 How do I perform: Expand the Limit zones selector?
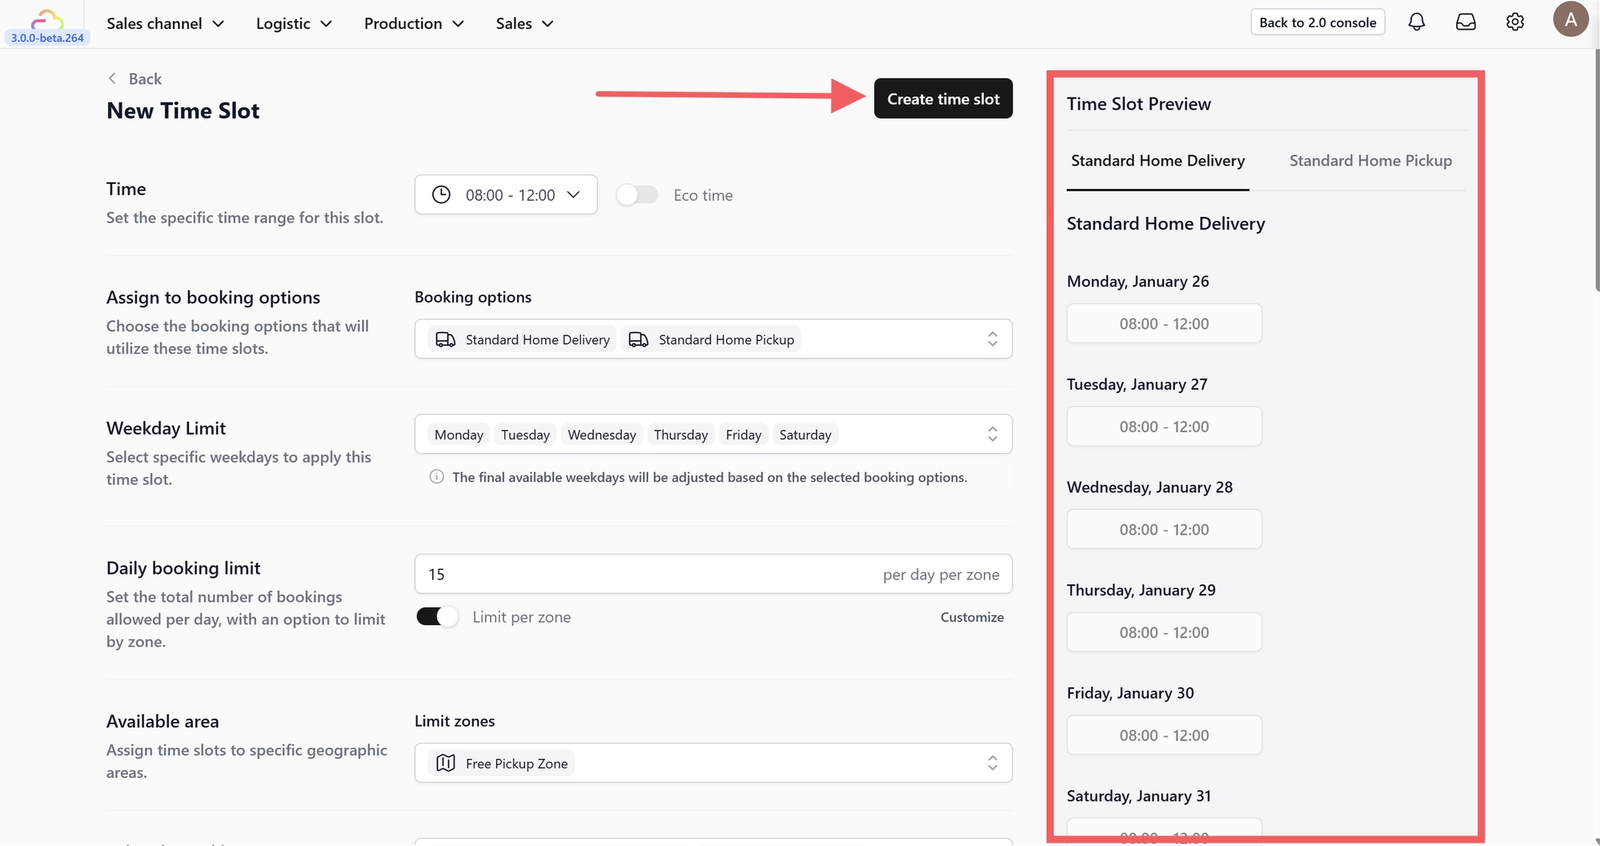click(713, 763)
